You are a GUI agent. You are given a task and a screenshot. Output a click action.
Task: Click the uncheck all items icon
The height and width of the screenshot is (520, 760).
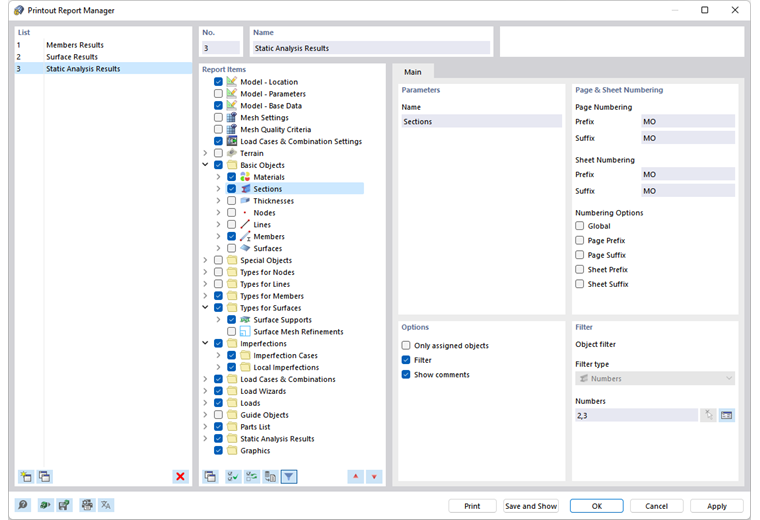coord(252,477)
